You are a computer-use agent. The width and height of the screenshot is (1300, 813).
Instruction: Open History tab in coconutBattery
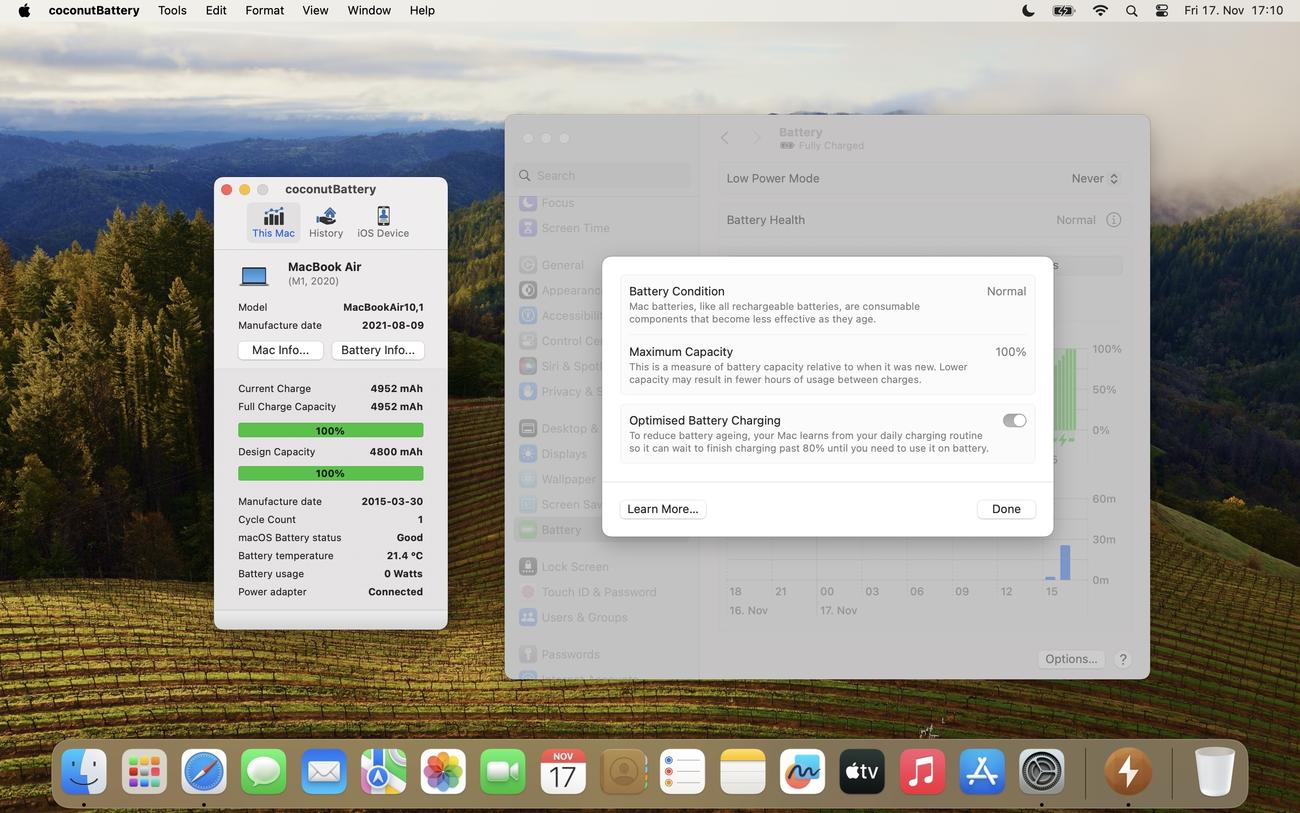(326, 222)
